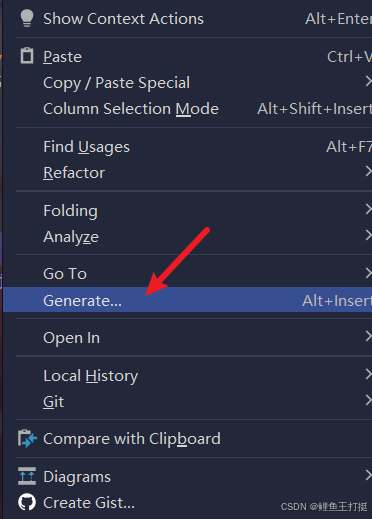
Task: Select Compare with Clipboard label
Action: (132, 439)
